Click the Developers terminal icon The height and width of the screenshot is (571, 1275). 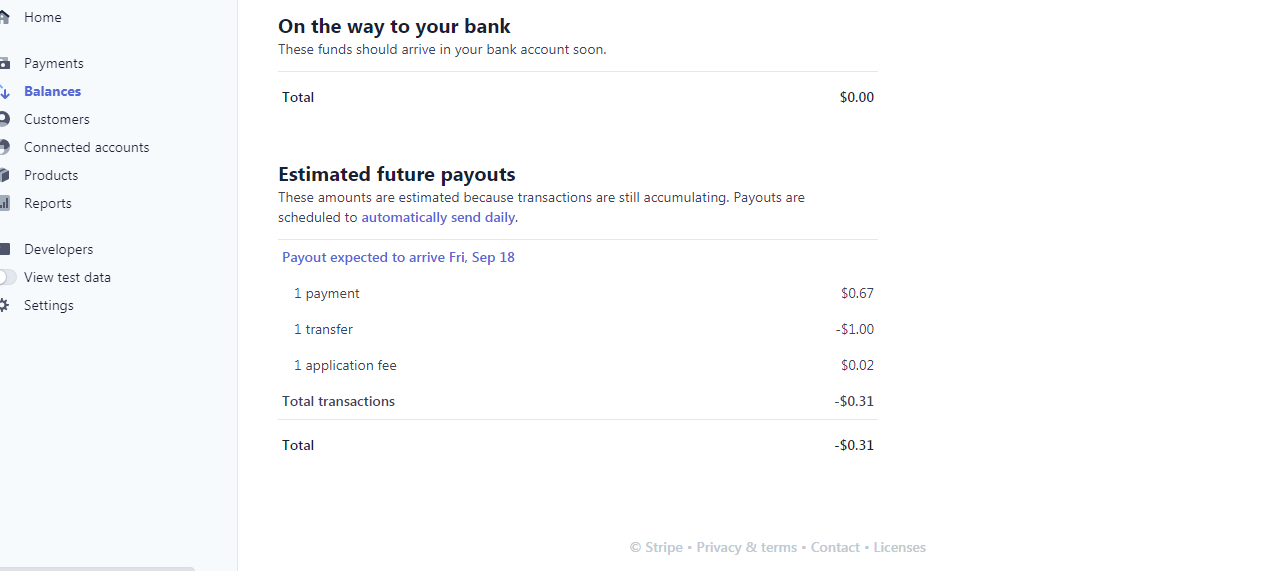click(4, 249)
